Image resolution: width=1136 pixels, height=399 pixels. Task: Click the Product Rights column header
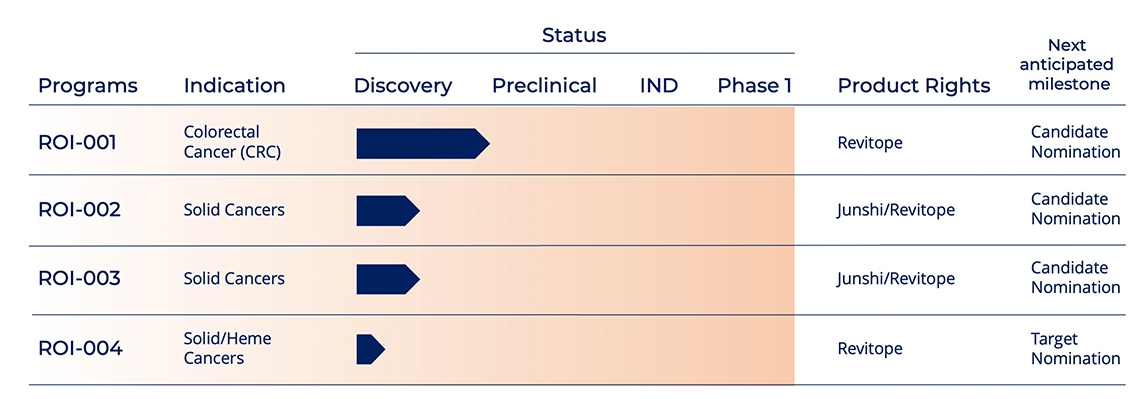pyautogui.click(x=914, y=86)
